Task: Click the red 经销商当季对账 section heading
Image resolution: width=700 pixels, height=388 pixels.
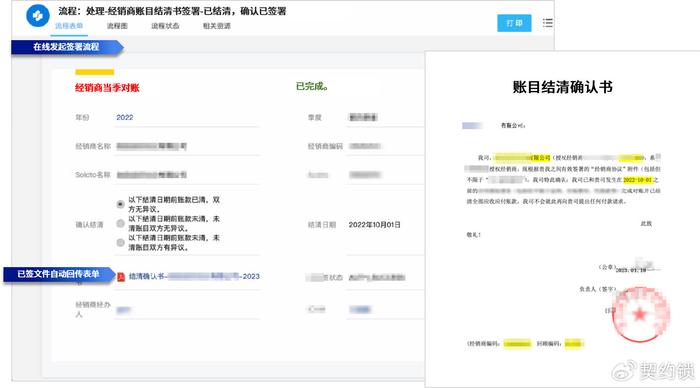Action: (107, 88)
